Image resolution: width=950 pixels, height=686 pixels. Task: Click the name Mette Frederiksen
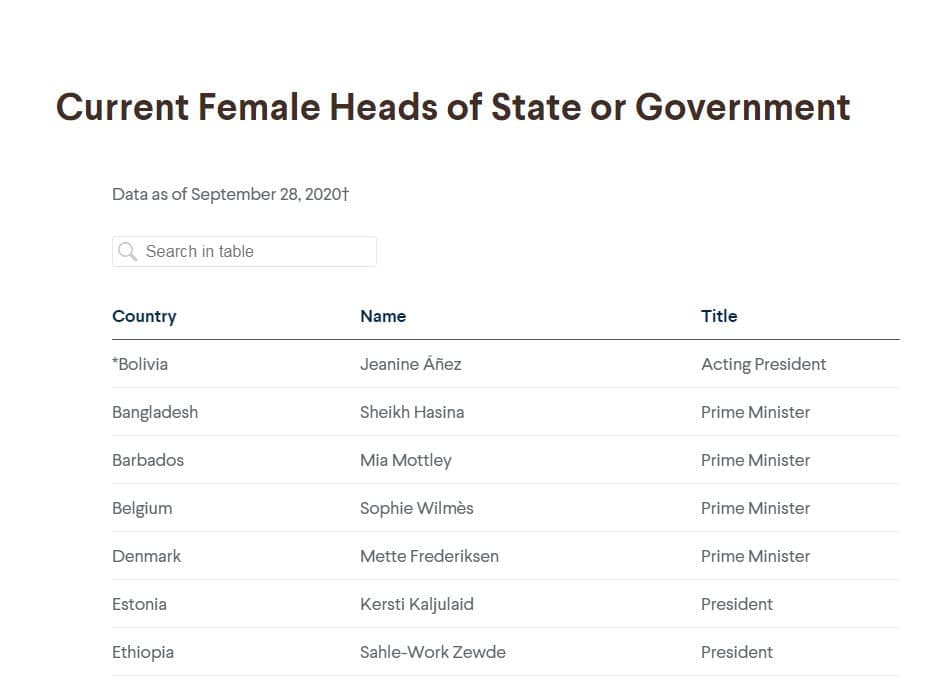429,556
